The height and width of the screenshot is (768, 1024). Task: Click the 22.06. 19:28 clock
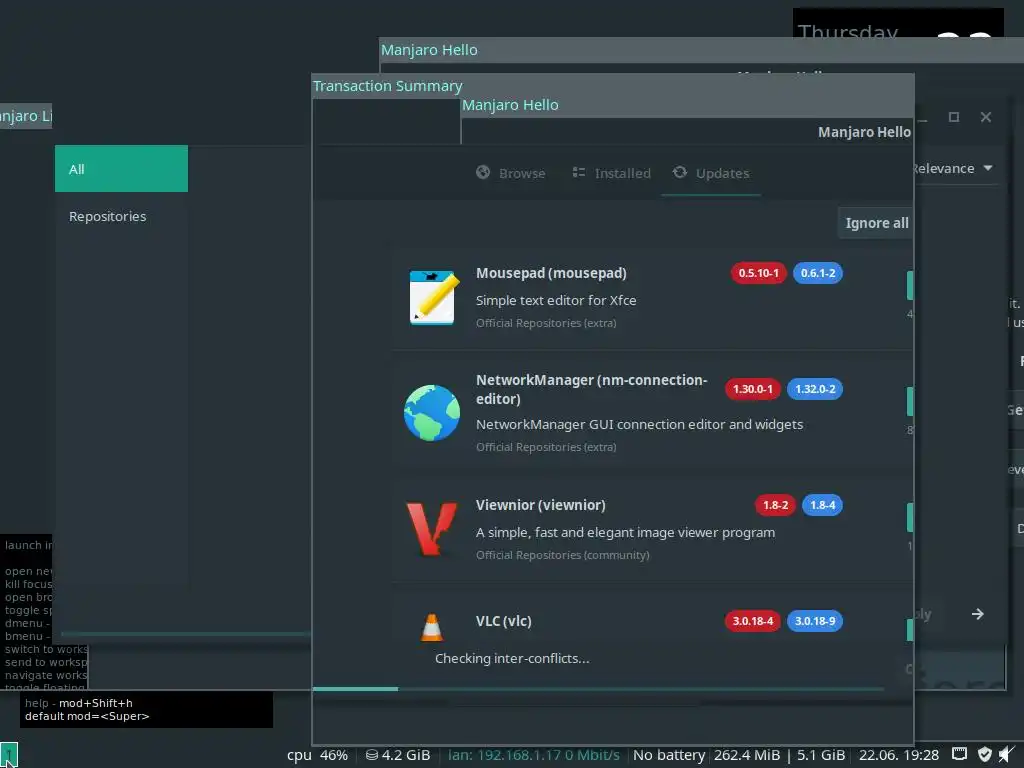tap(899, 755)
